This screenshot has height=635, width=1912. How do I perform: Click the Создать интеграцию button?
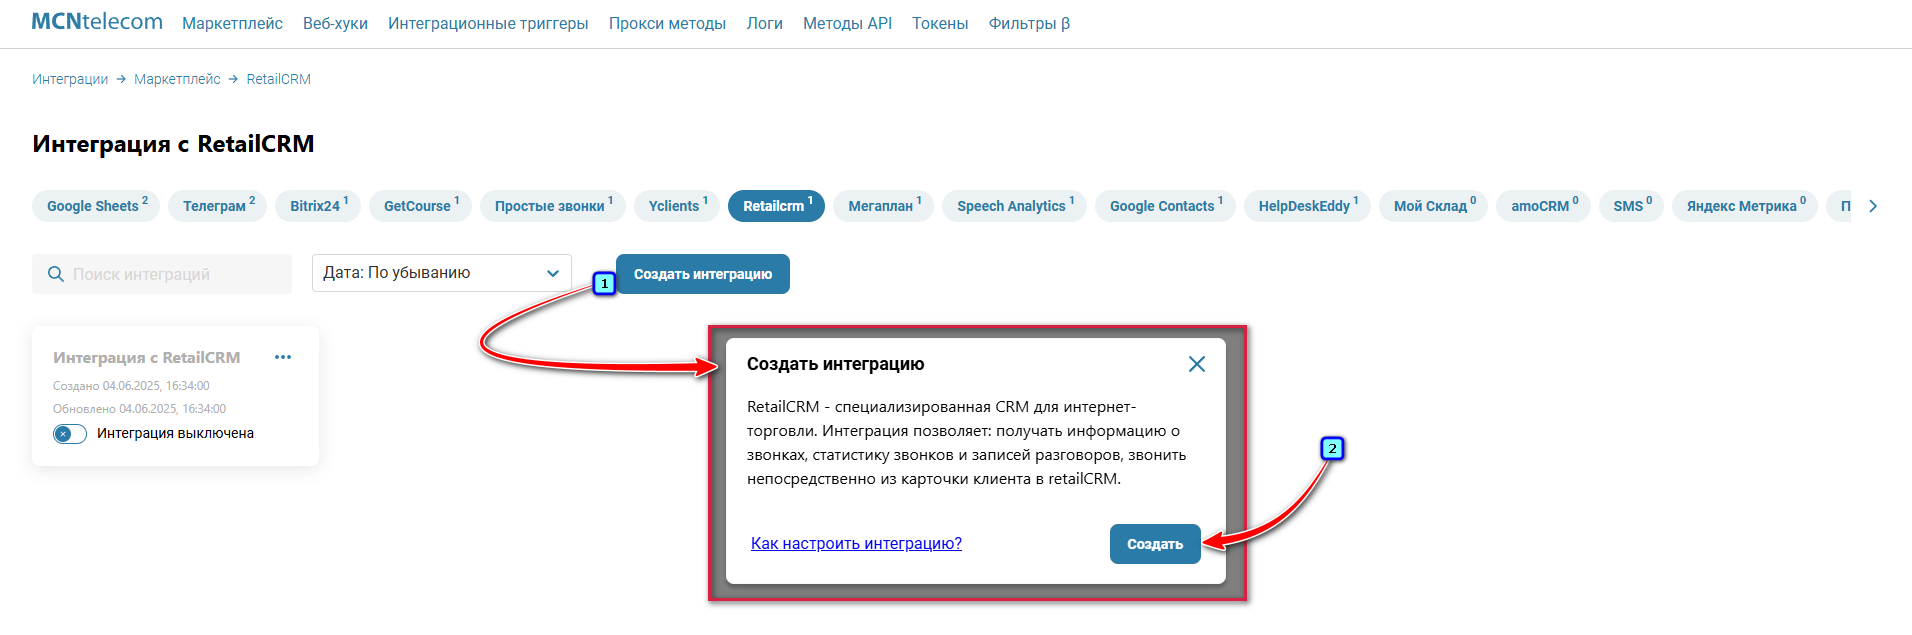tap(703, 274)
